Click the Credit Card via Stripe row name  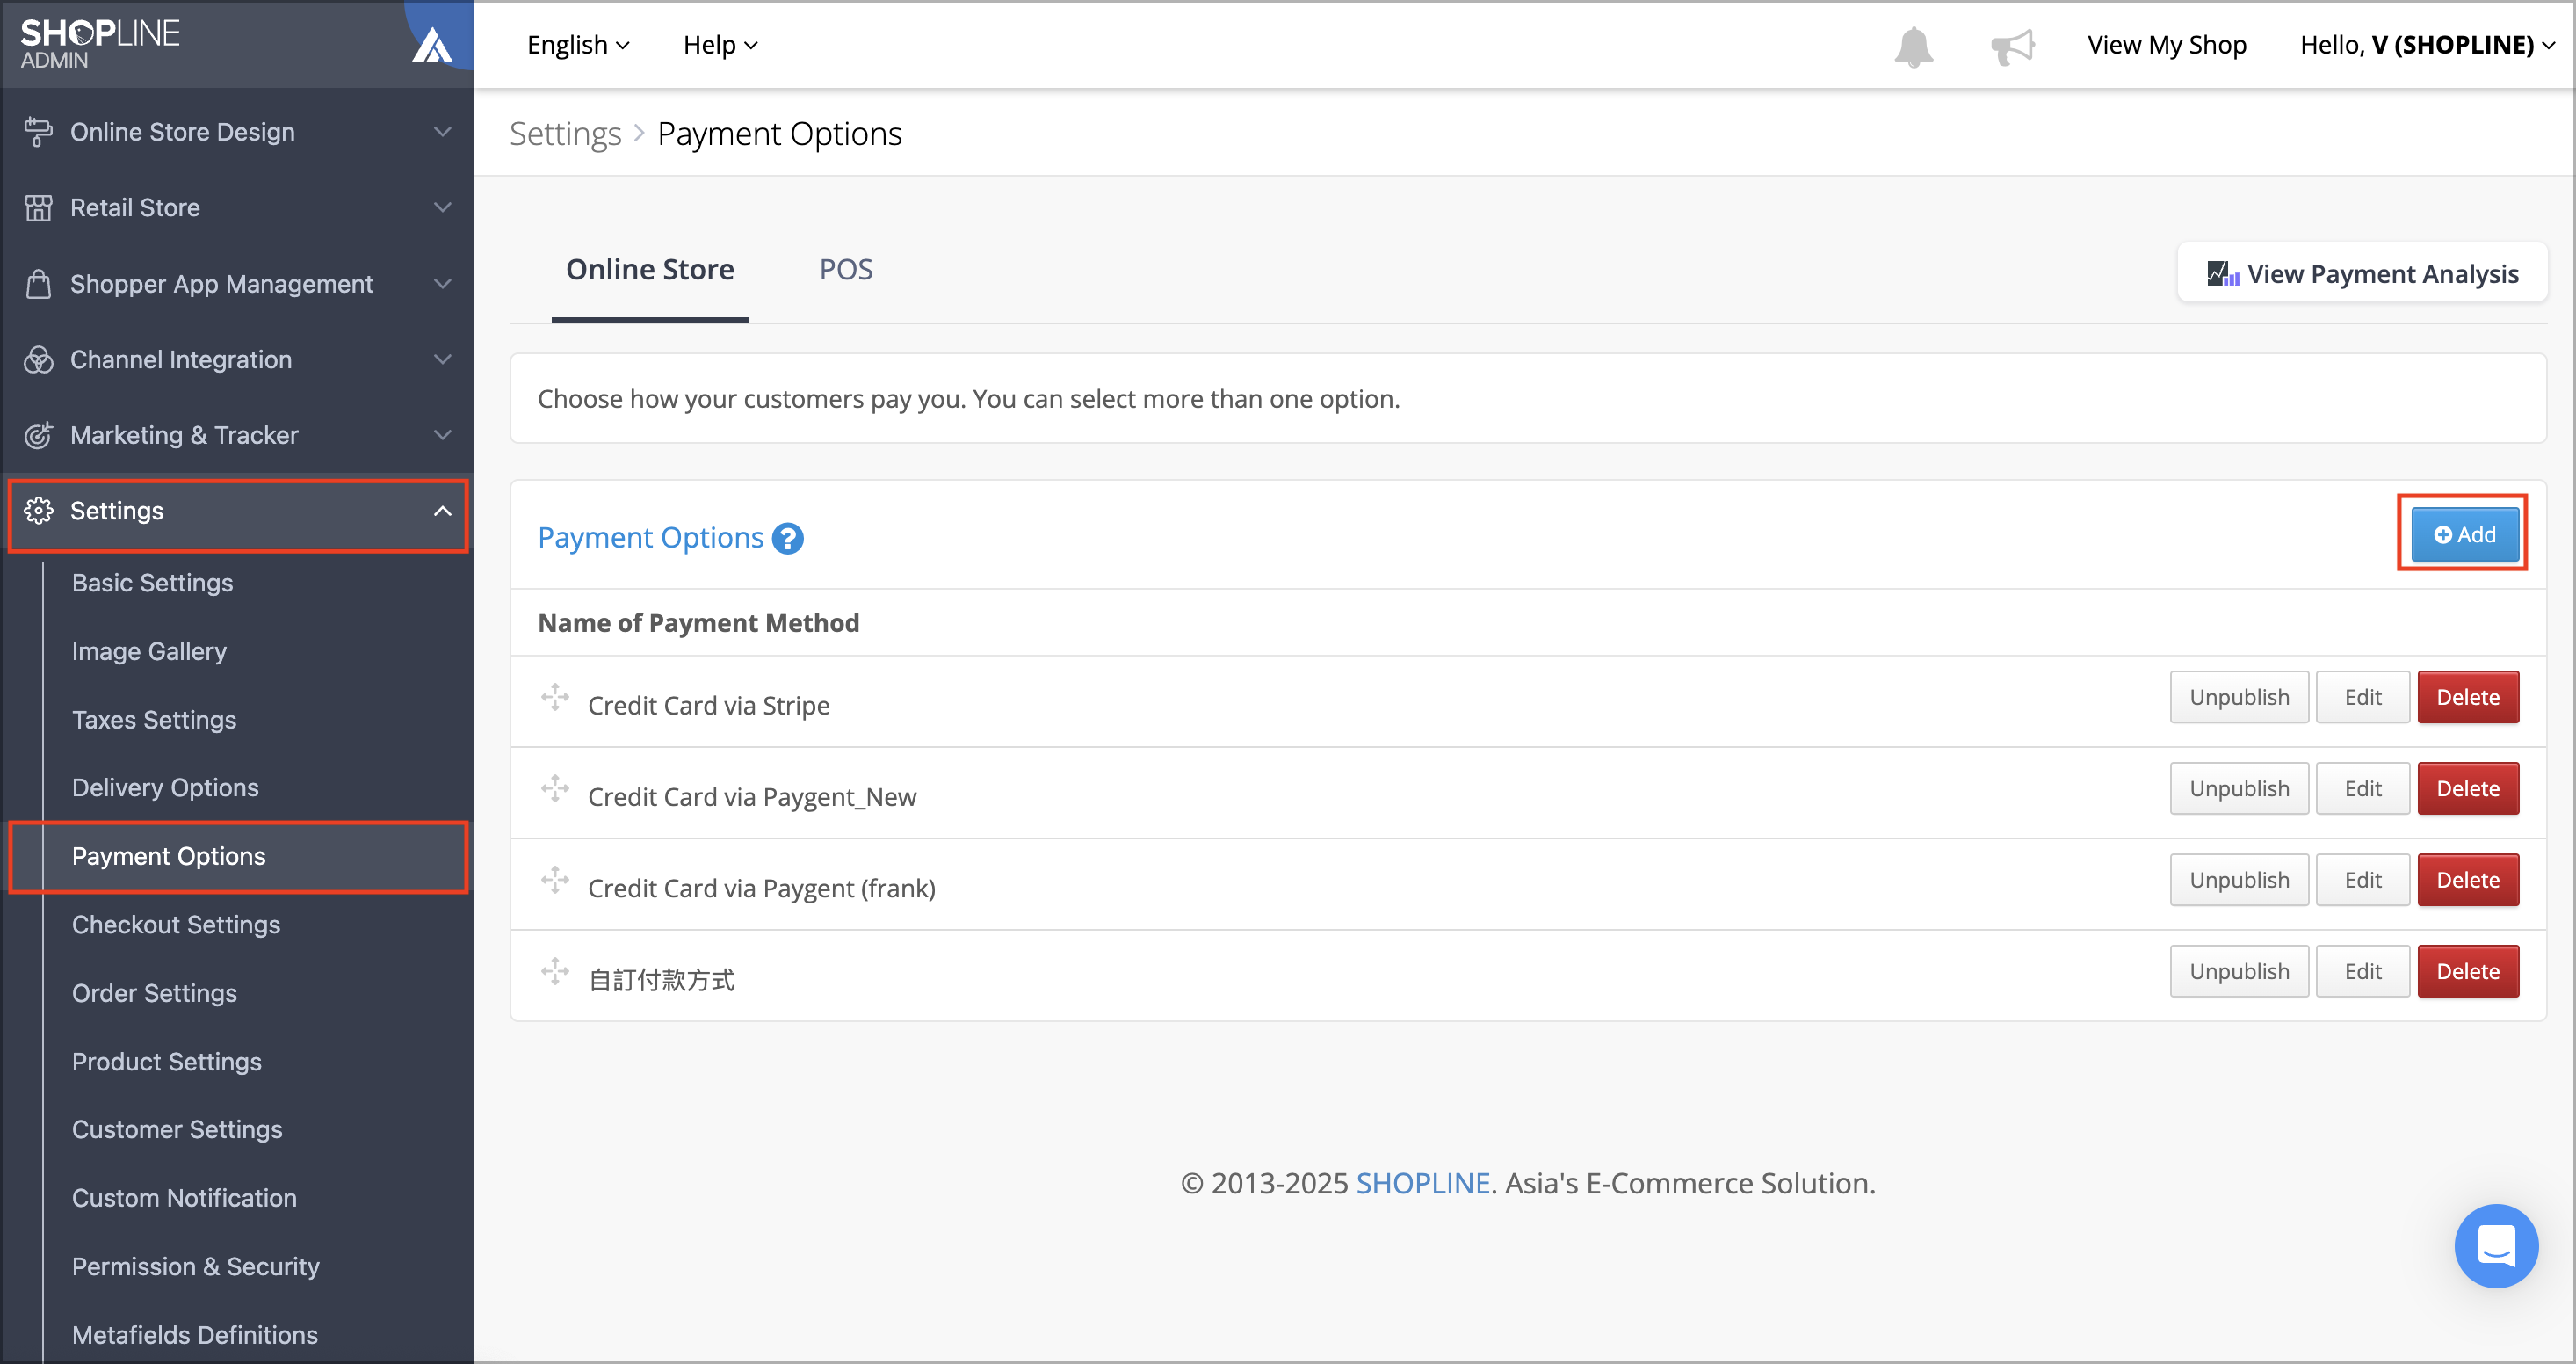coord(708,706)
